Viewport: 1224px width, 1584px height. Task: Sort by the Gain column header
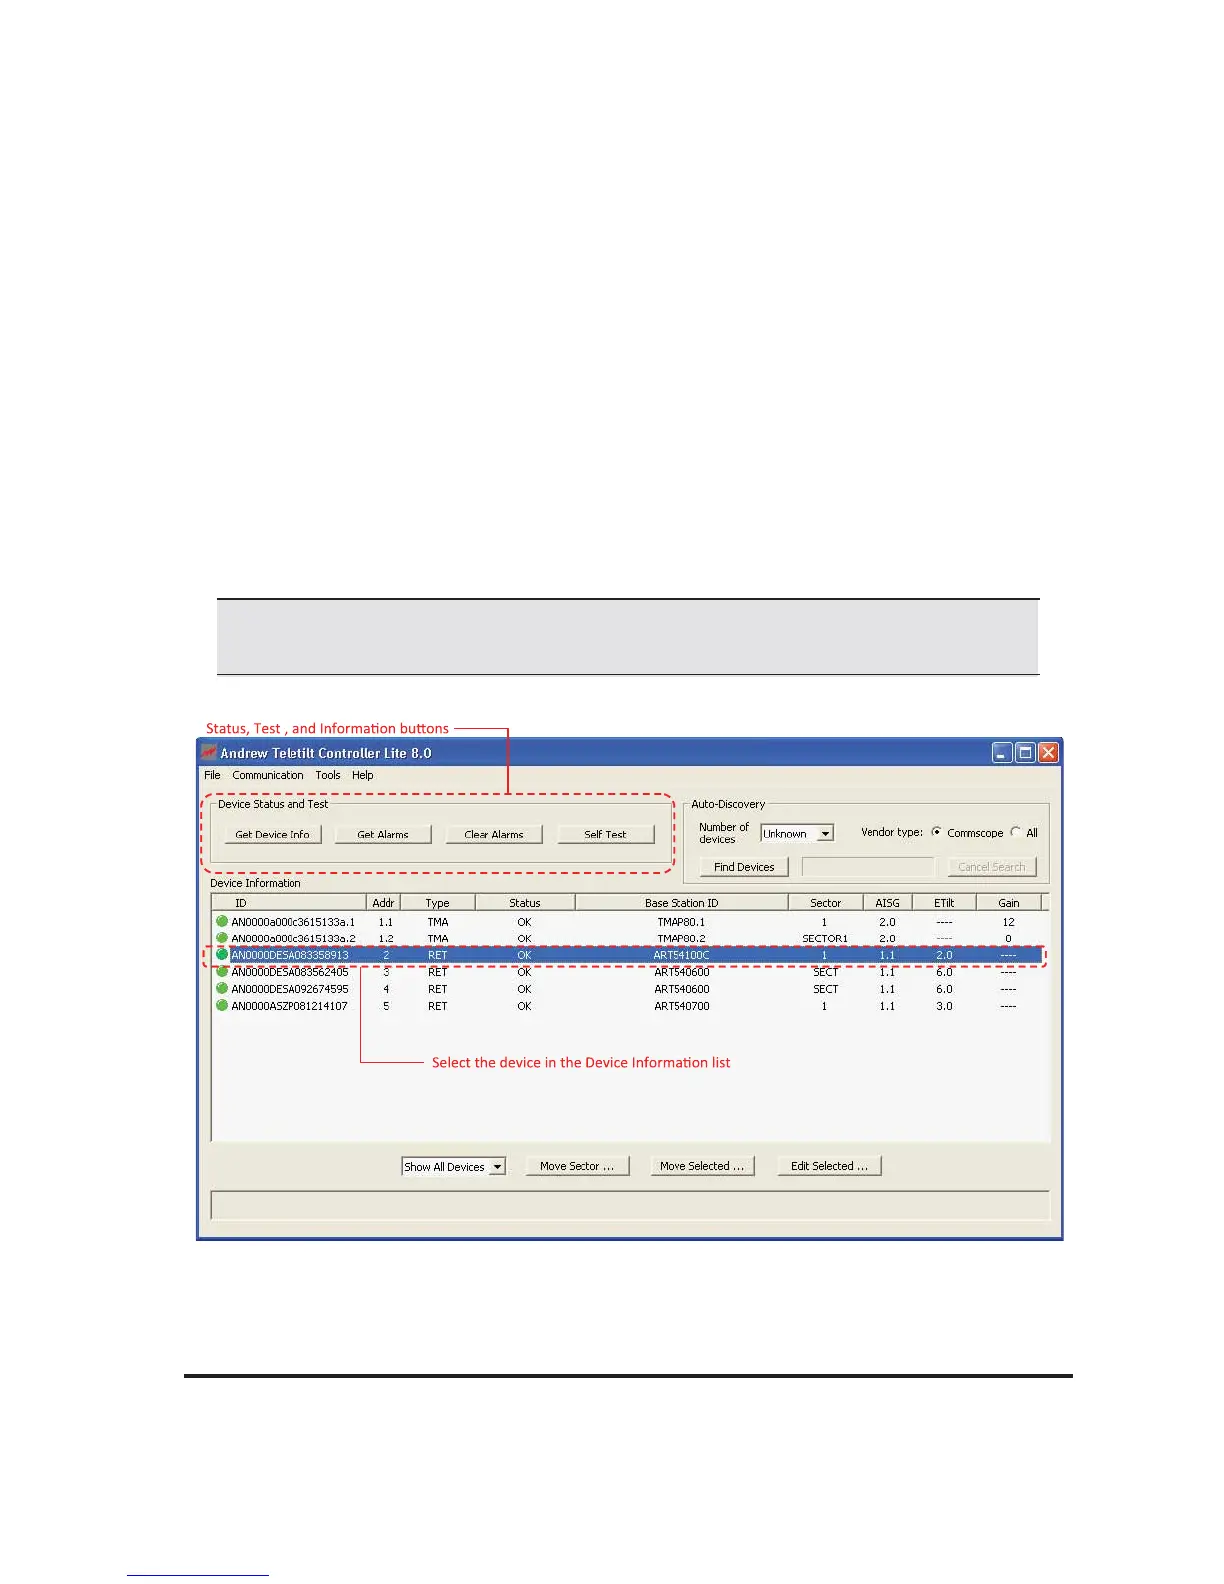[x=1009, y=902]
